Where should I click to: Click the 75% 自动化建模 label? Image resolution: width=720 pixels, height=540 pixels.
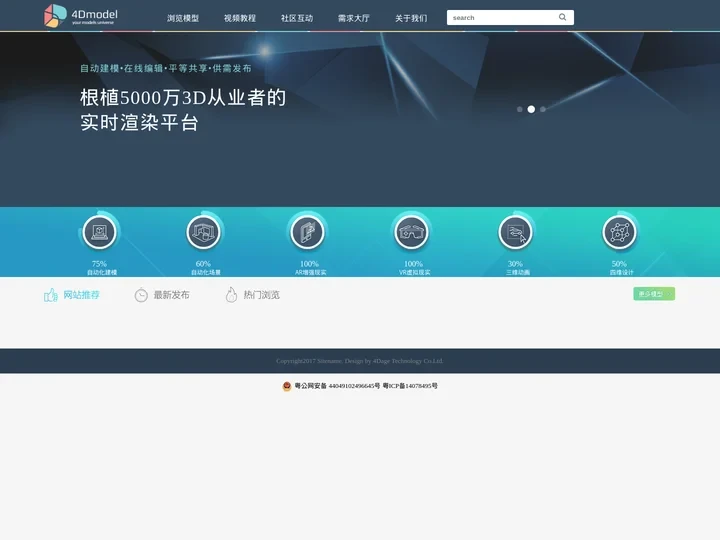[x=101, y=268]
